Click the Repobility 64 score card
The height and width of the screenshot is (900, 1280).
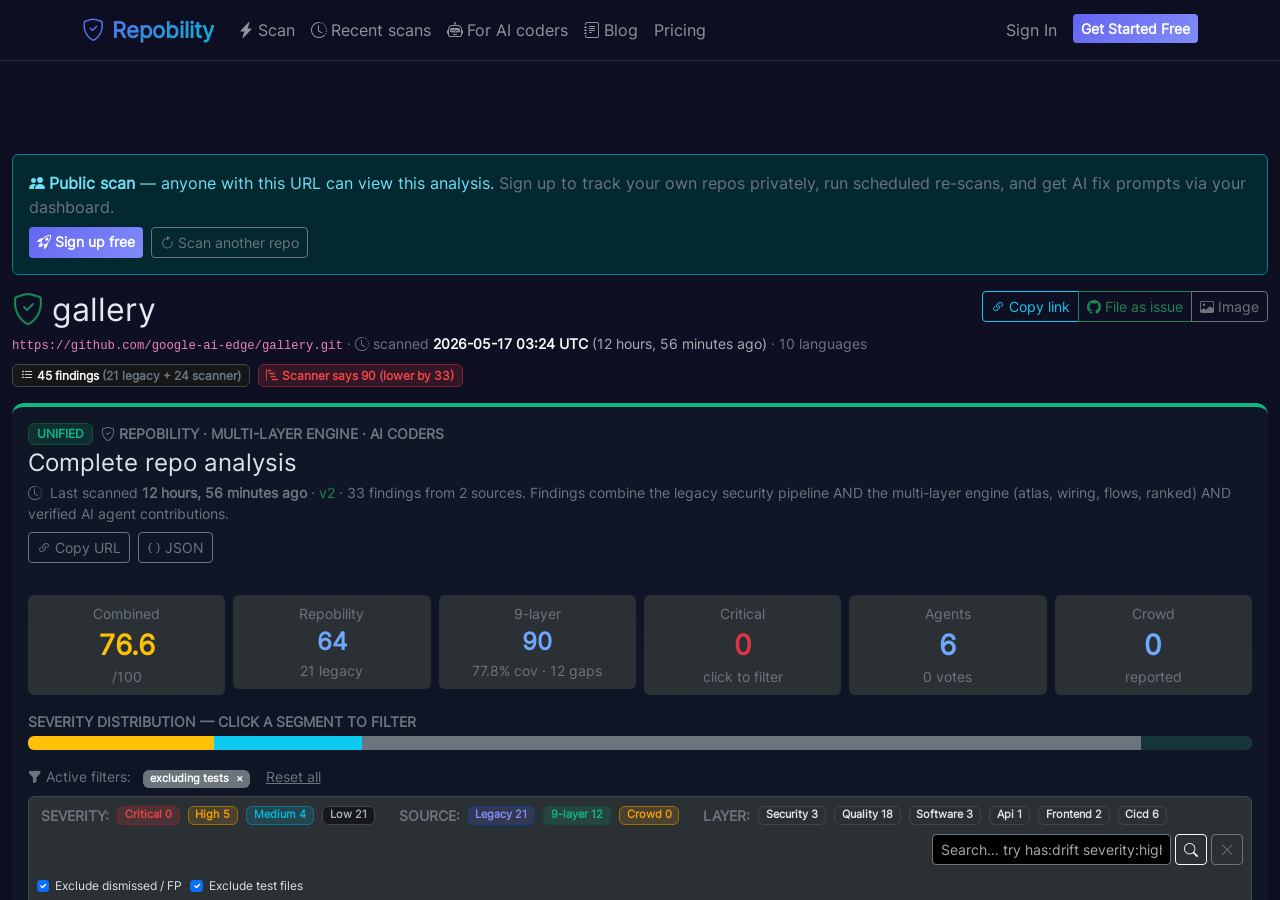pos(332,642)
